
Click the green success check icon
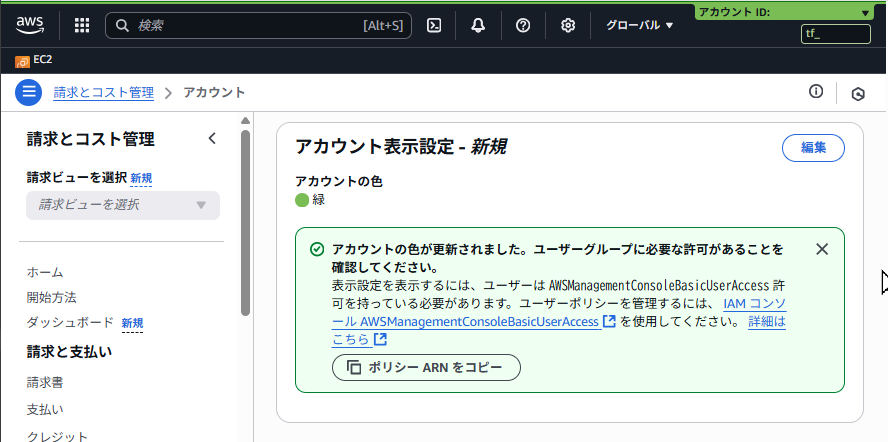point(317,249)
